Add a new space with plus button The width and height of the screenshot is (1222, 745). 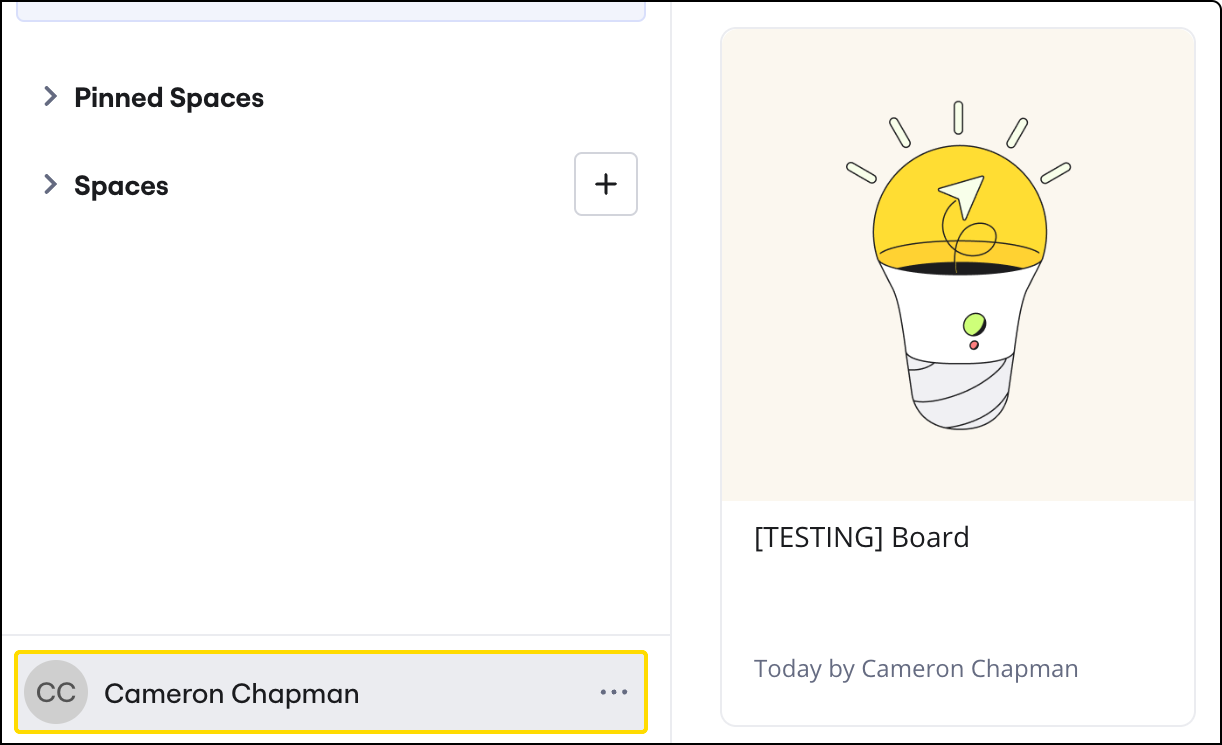click(x=605, y=184)
